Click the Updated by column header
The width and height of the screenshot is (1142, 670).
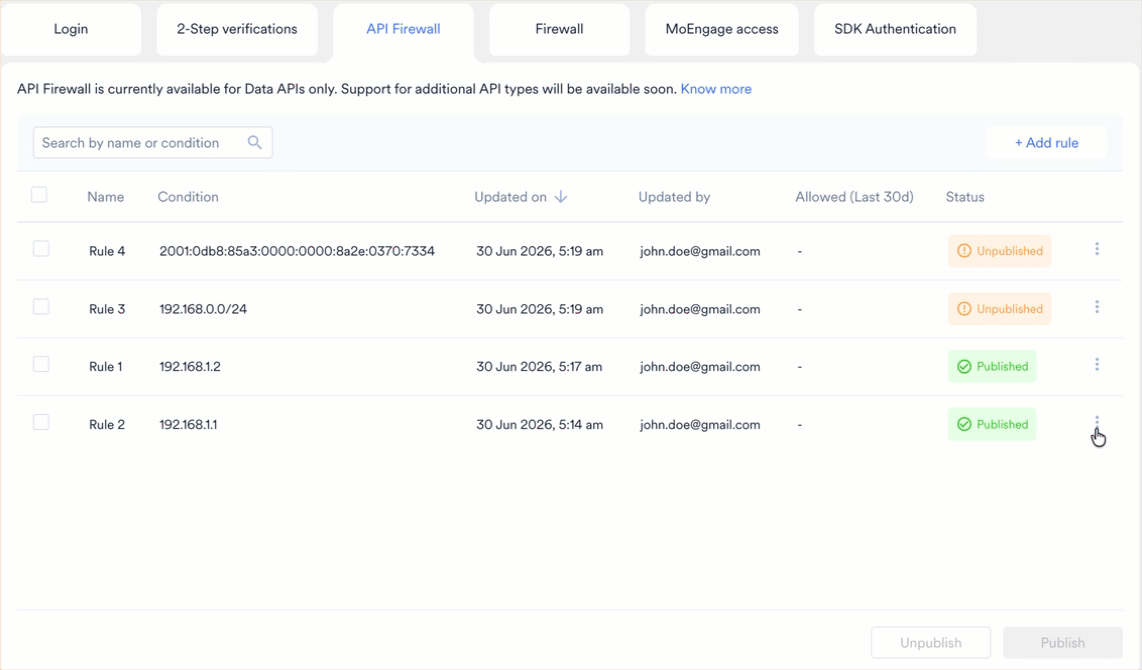(674, 197)
